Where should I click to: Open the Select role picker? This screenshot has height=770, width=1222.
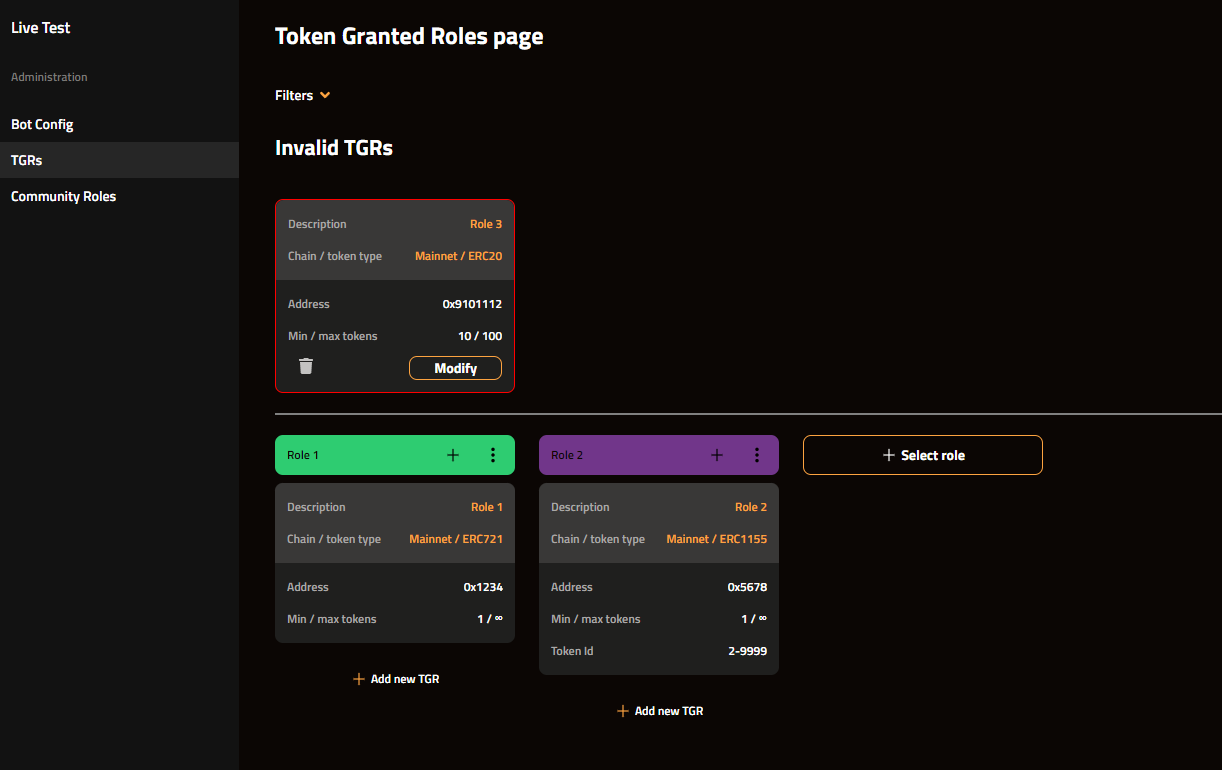click(922, 455)
